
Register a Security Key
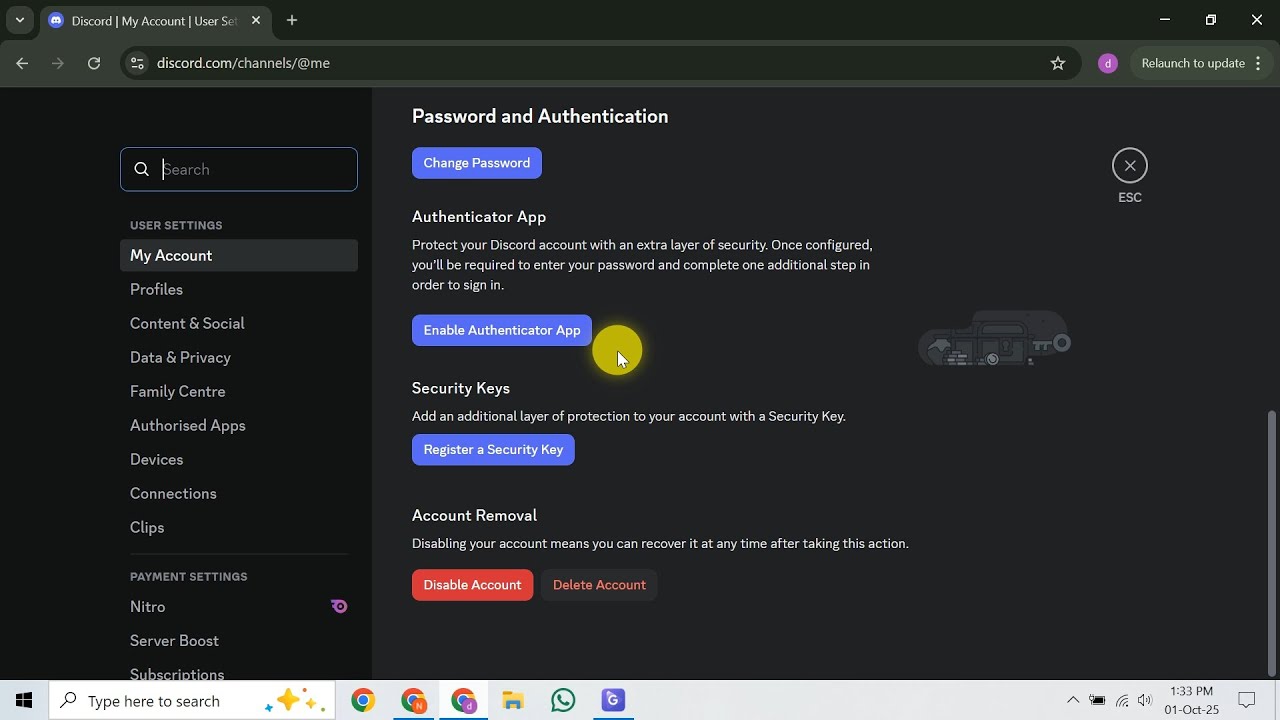tap(493, 449)
